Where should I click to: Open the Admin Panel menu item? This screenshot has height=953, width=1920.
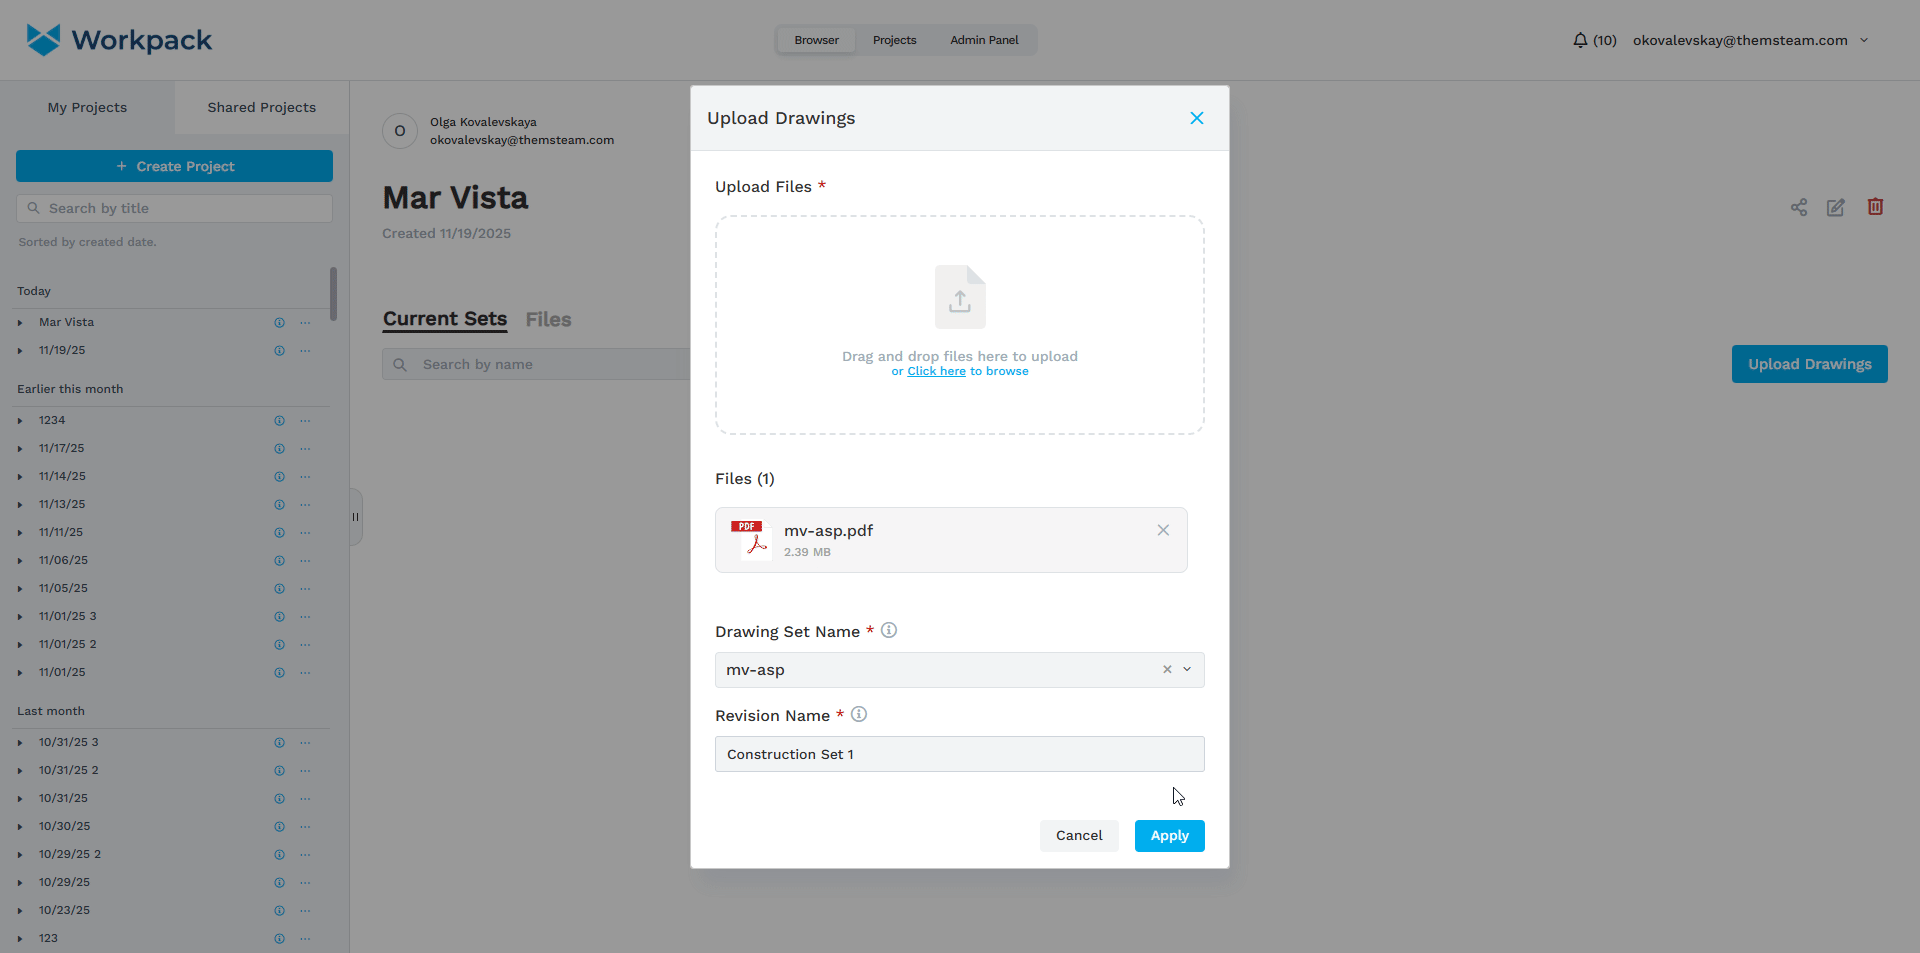(984, 40)
